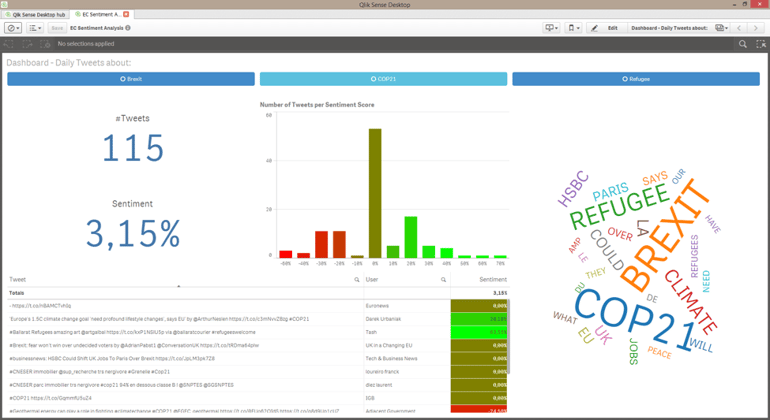The width and height of the screenshot is (770, 420).
Task: Click the tall 0% sentiment bar
Action: coord(375,193)
